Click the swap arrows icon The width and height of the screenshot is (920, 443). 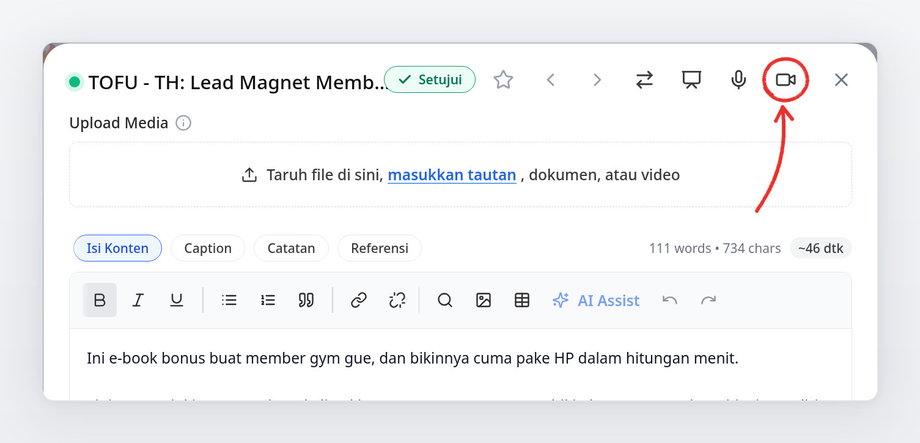(x=644, y=80)
